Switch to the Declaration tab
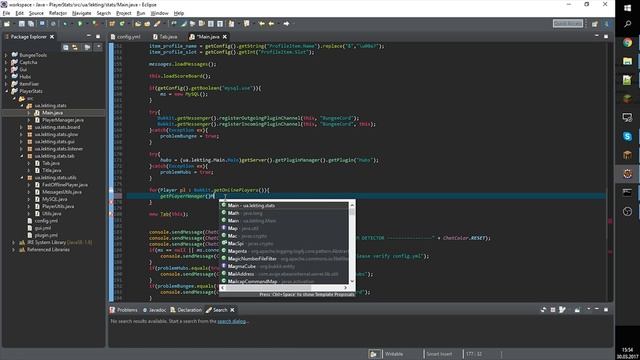Image resolution: width=640 pixels, height=360 pixels. [x=186, y=310]
